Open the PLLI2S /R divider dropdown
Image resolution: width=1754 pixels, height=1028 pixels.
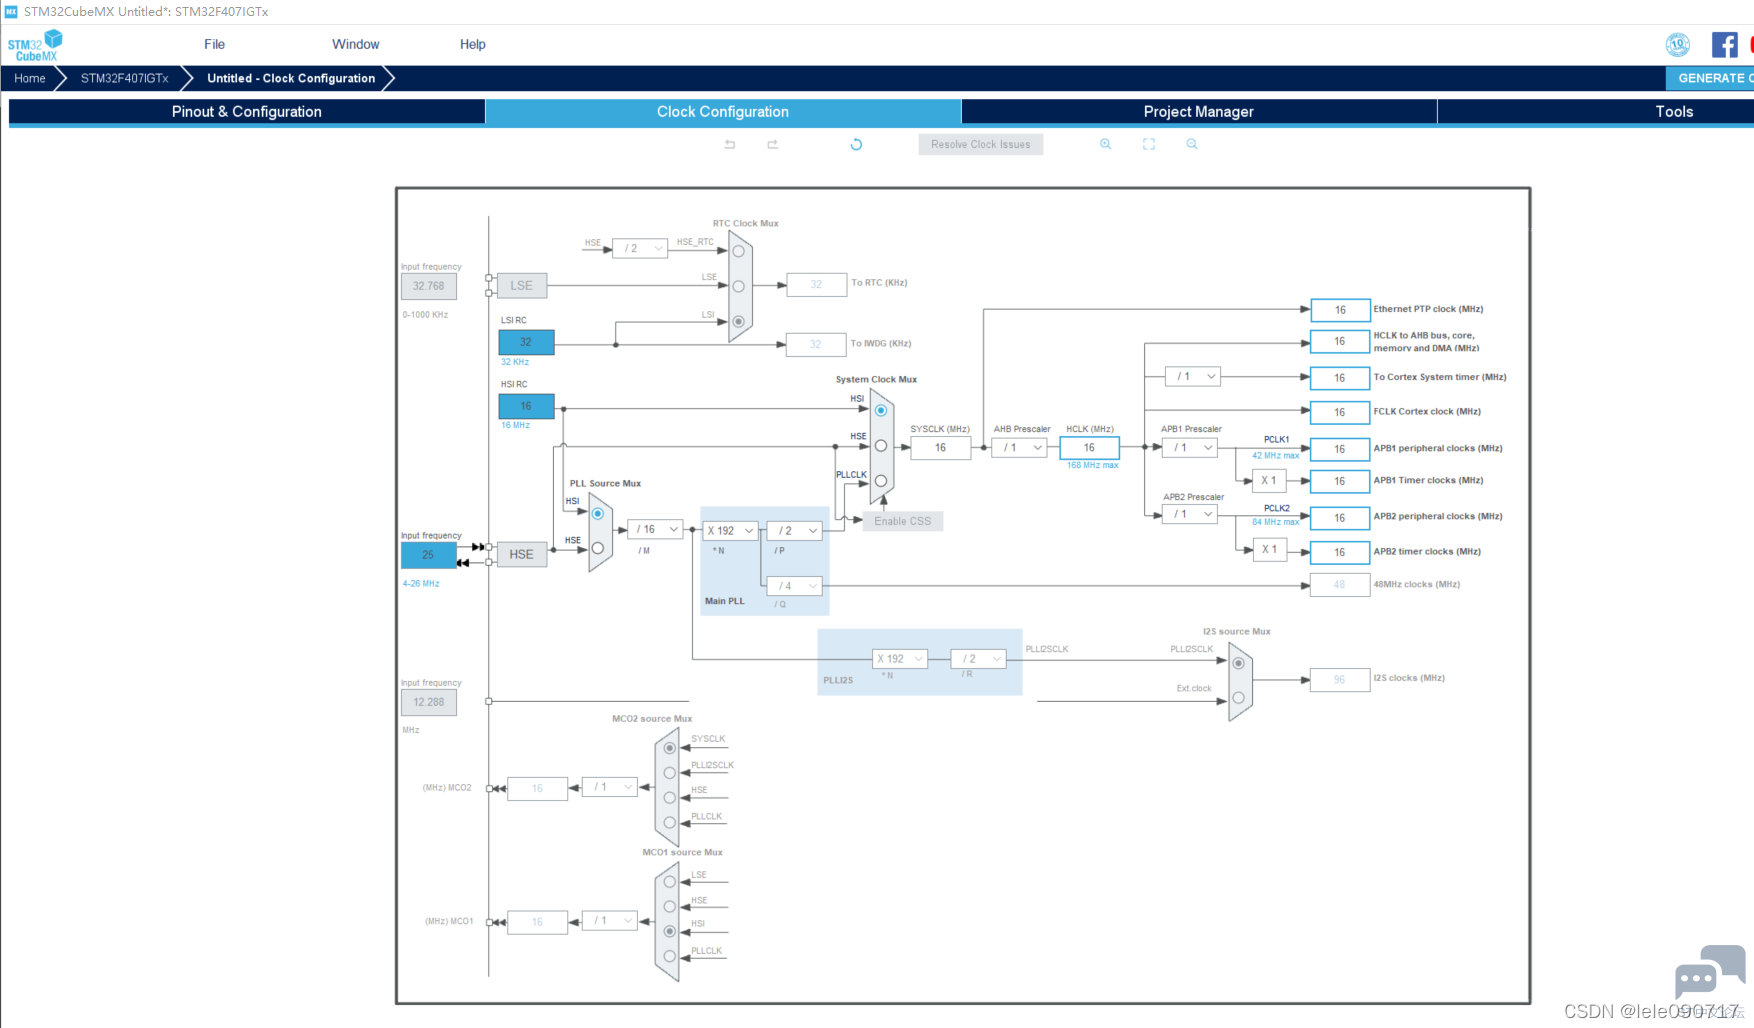978,659
